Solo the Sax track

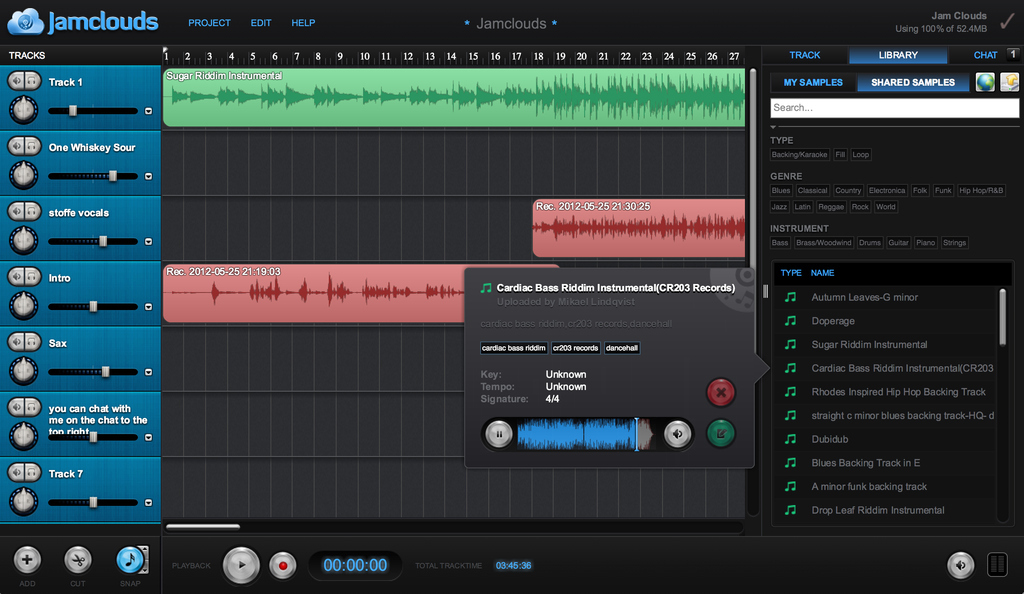coord(32,341)
